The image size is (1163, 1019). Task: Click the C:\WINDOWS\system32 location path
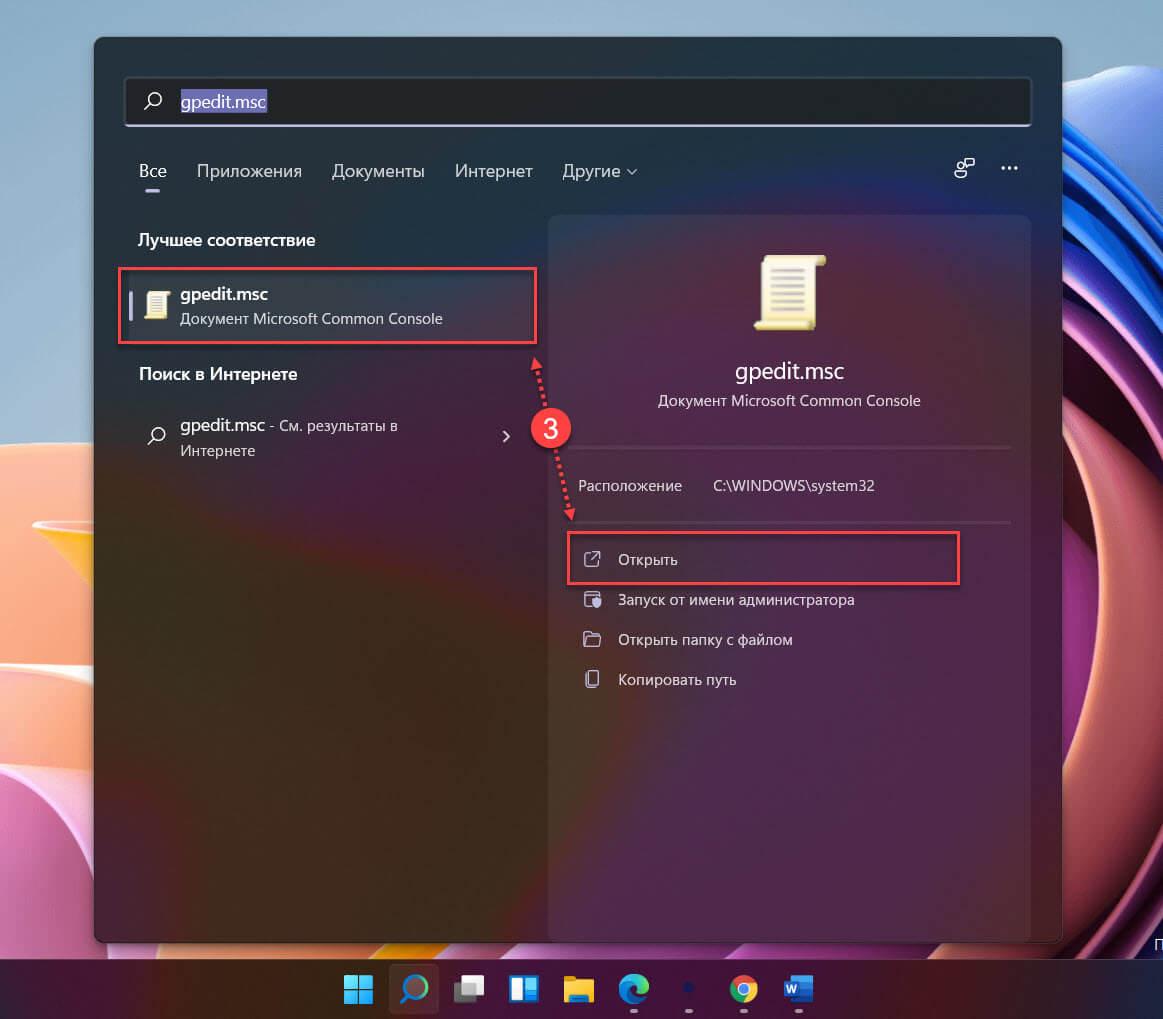point(794,486)
